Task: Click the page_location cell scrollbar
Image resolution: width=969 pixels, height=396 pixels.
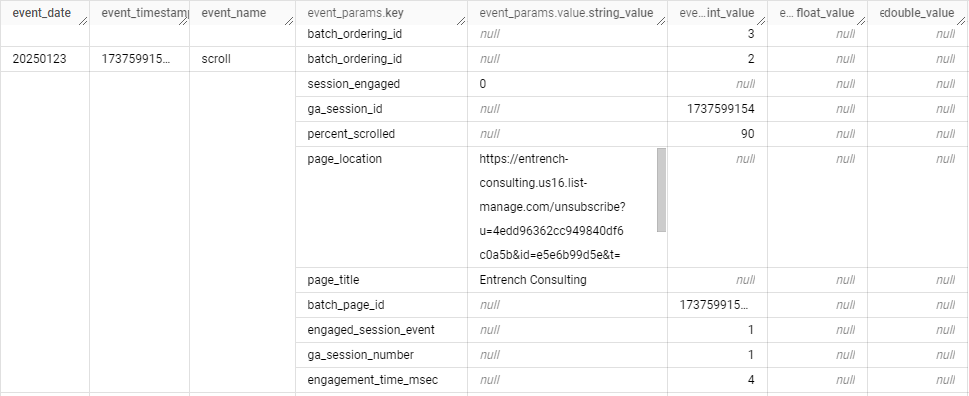Action: click(661, 190)
